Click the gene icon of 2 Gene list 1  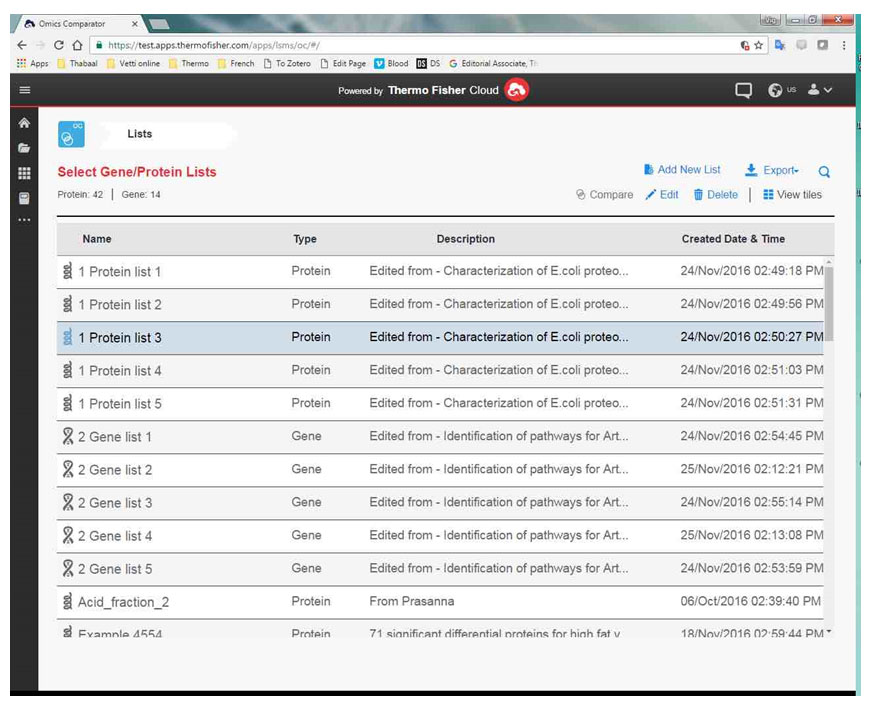point(68,436)
